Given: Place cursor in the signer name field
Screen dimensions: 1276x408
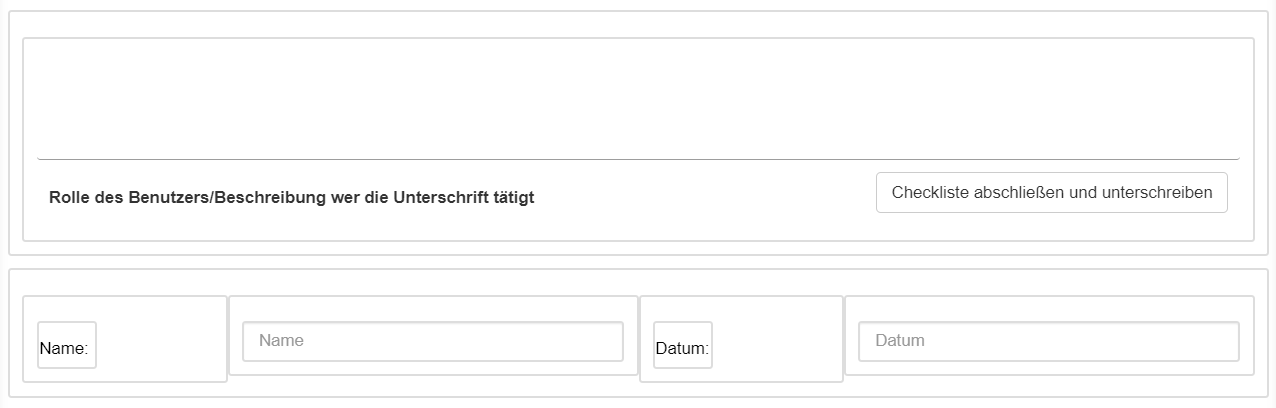Looking at the screenshot, I should (432, 341).
